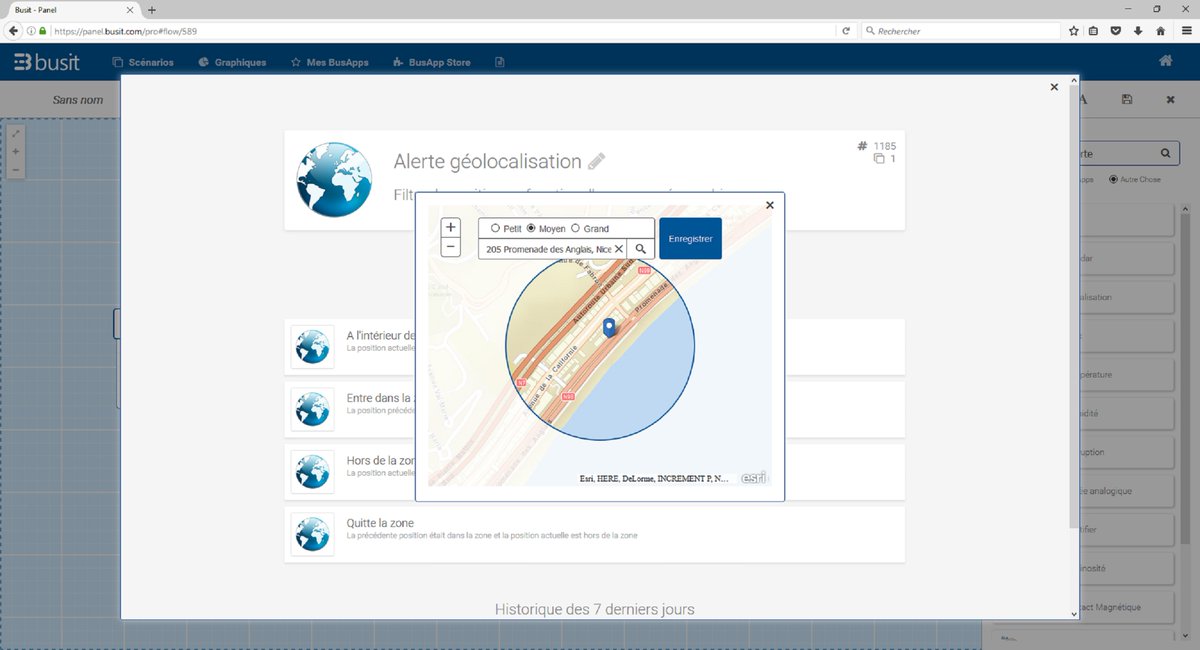Click the browser back button

pyautogui.click(x=14, y=31)
